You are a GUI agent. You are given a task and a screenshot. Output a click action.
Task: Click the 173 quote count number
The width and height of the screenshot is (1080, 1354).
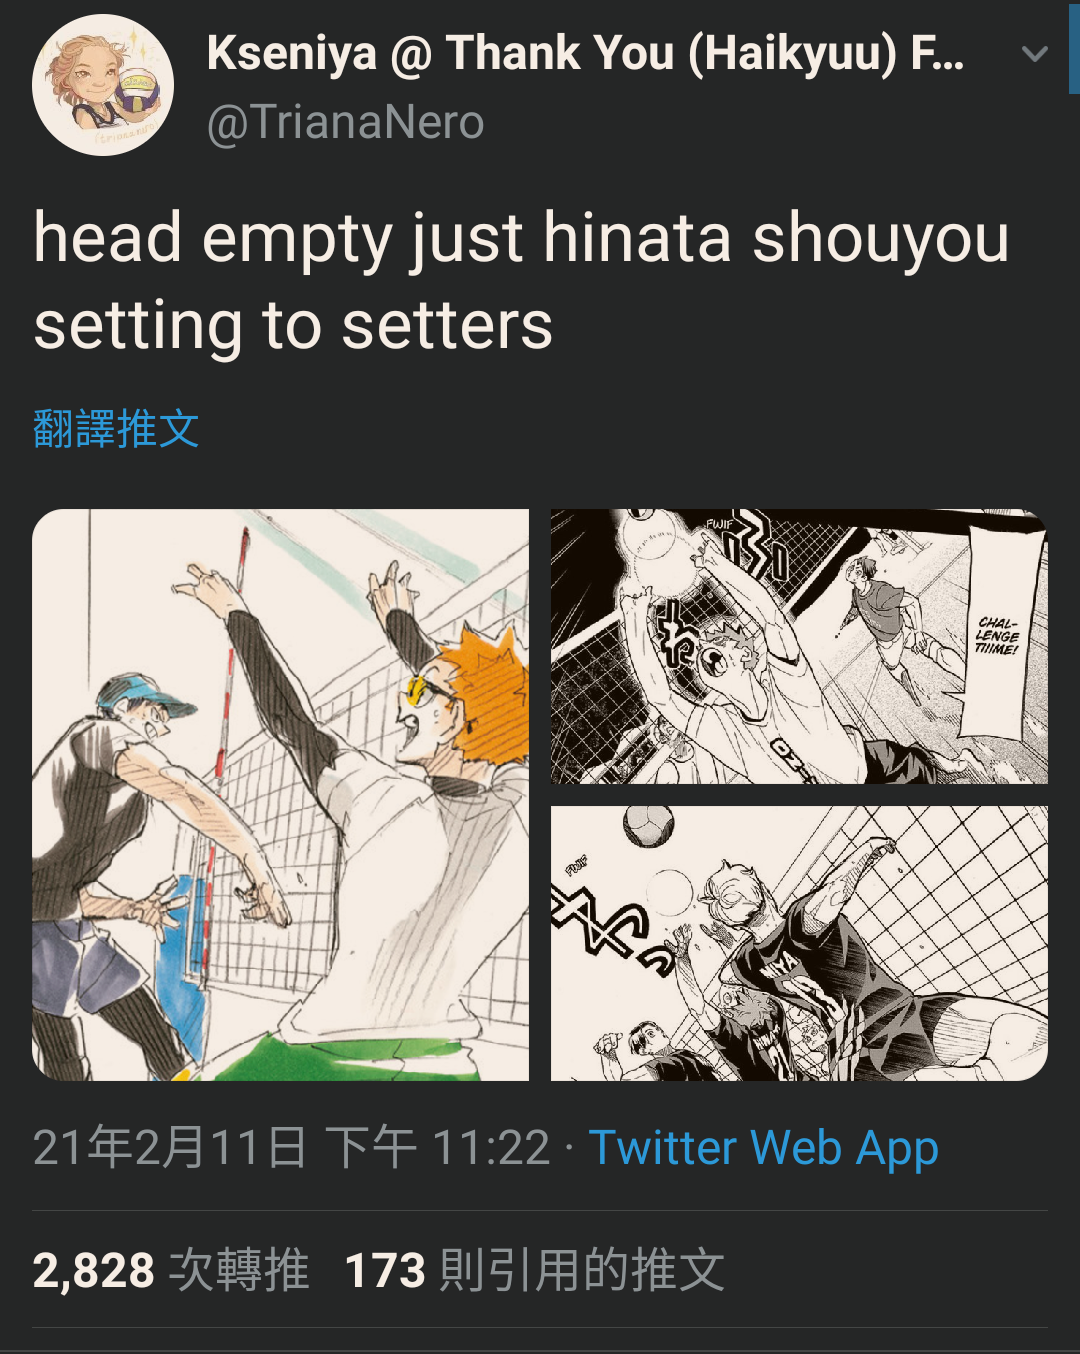[x=385, y=1271]
